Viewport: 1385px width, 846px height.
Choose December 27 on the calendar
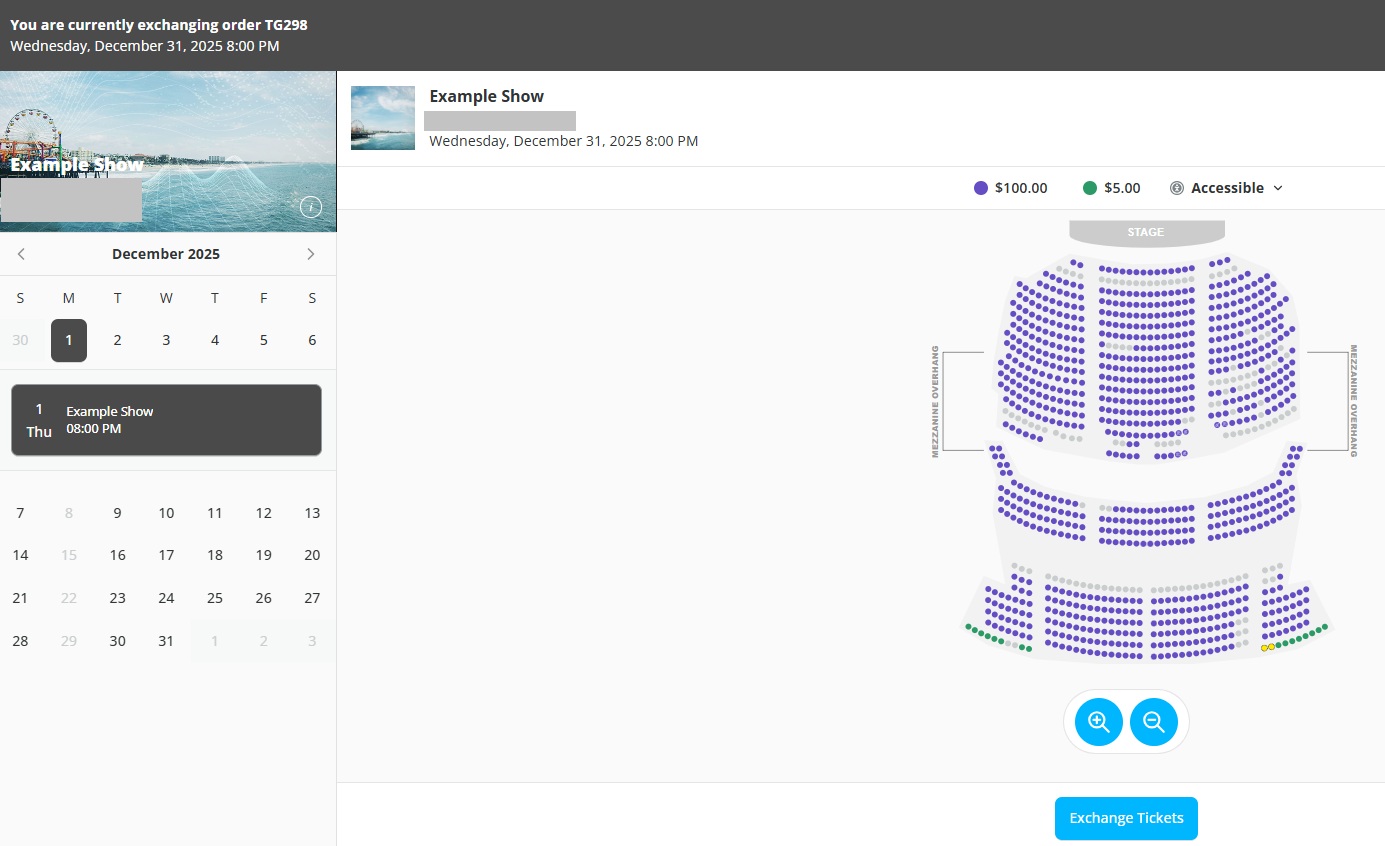pyautogui.click(x=312, y=598)
